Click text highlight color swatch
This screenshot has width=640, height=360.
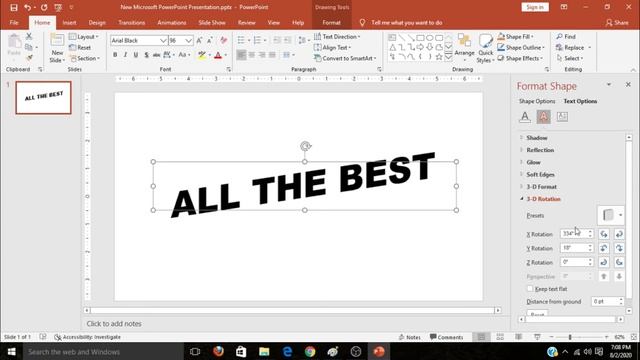202,55
